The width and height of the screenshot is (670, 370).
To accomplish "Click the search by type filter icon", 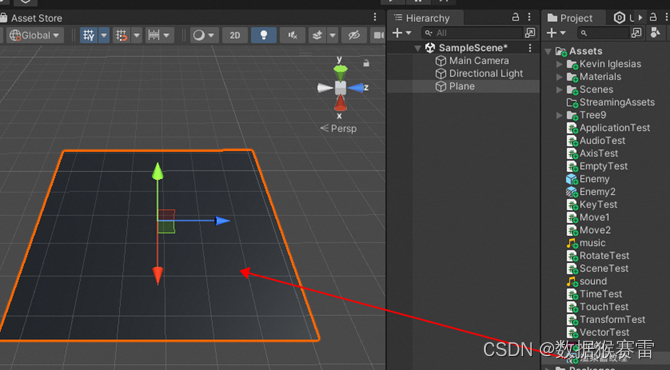I will point(655,33).
